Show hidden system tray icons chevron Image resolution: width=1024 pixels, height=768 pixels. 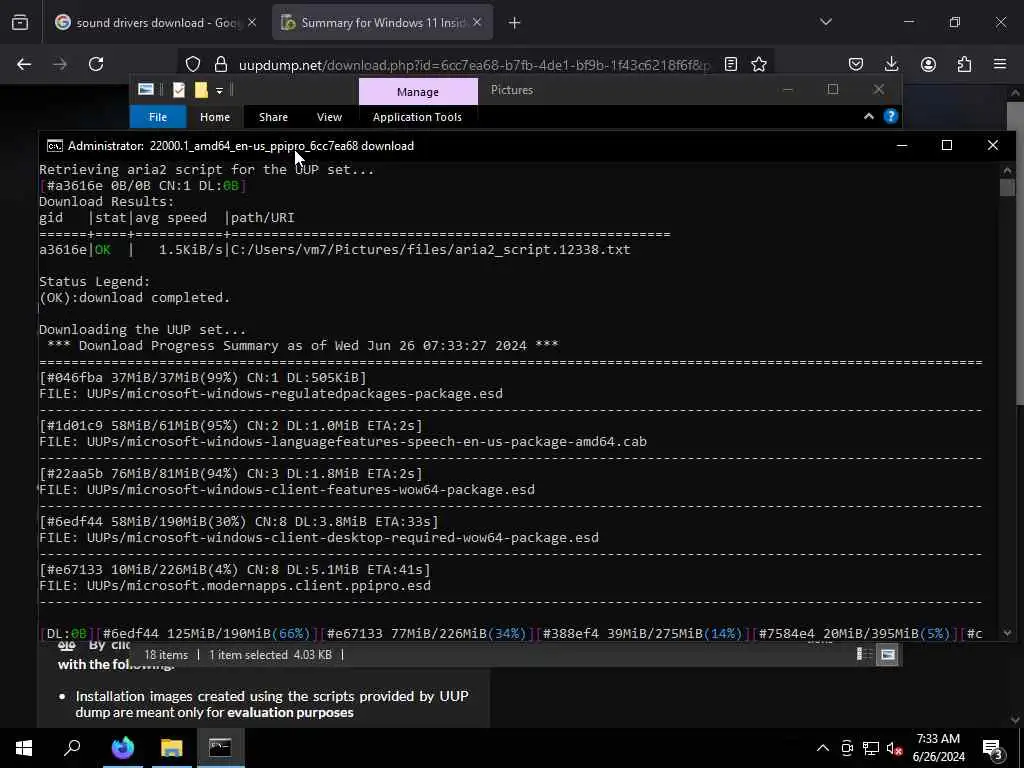[x=823, y=748]
